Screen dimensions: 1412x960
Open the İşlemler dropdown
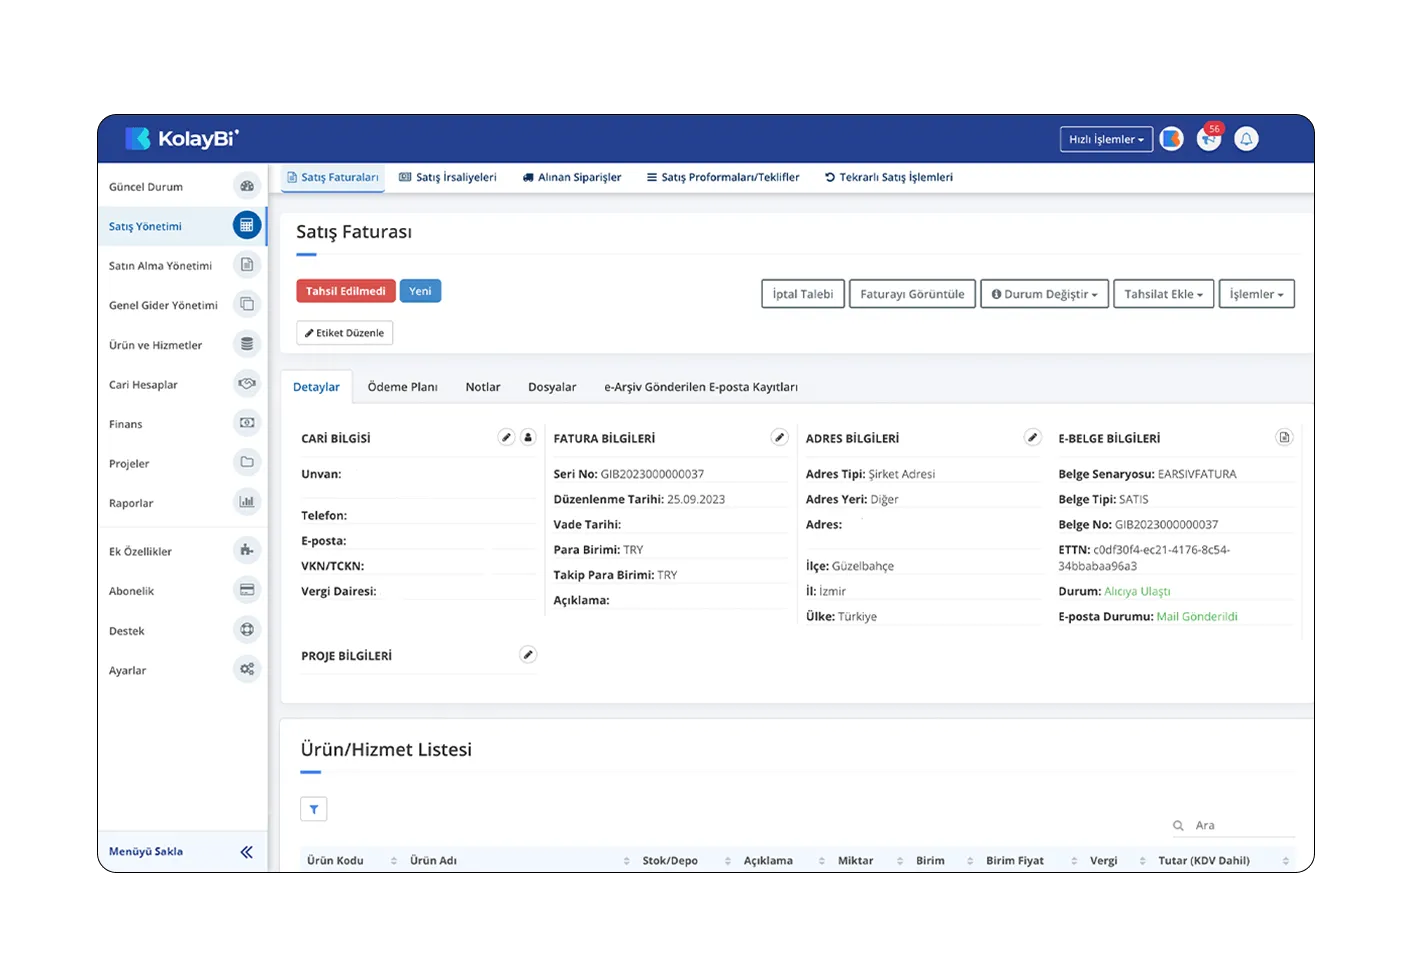(1257, 294)
